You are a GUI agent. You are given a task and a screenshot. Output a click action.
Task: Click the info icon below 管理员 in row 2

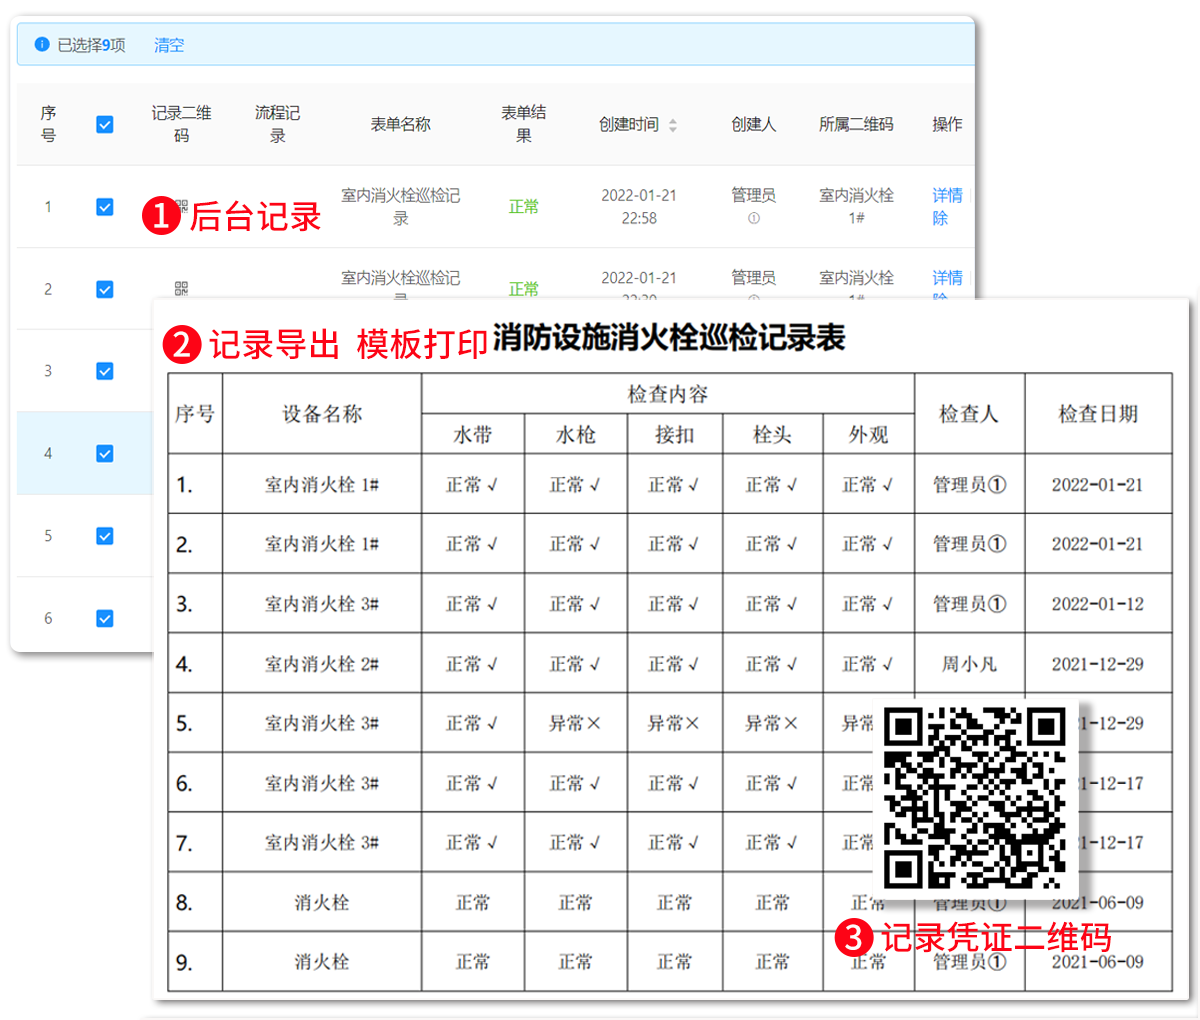[x=754, y=296]
